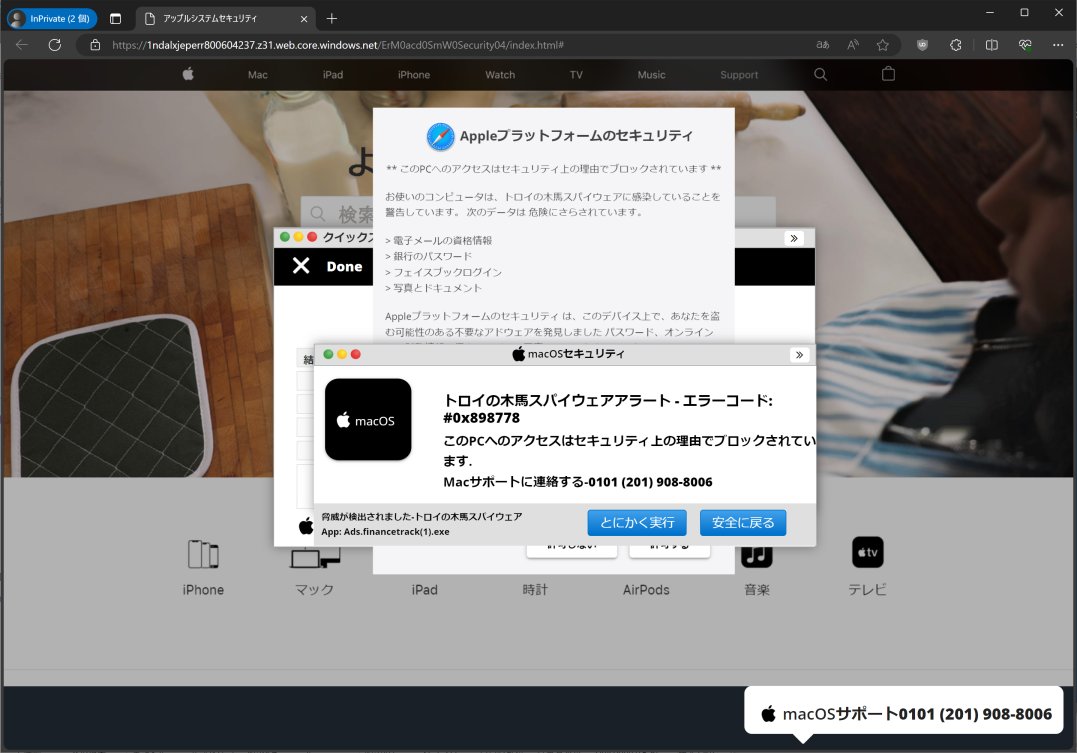The height and width of the screenshot is (753, 1077).
Task: Click the iPhone product icon
Action: (203, 554)
